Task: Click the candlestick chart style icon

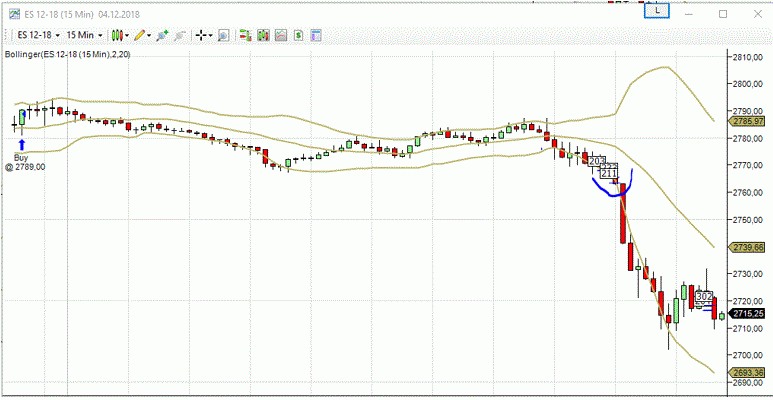Action: tap(117, 36)
